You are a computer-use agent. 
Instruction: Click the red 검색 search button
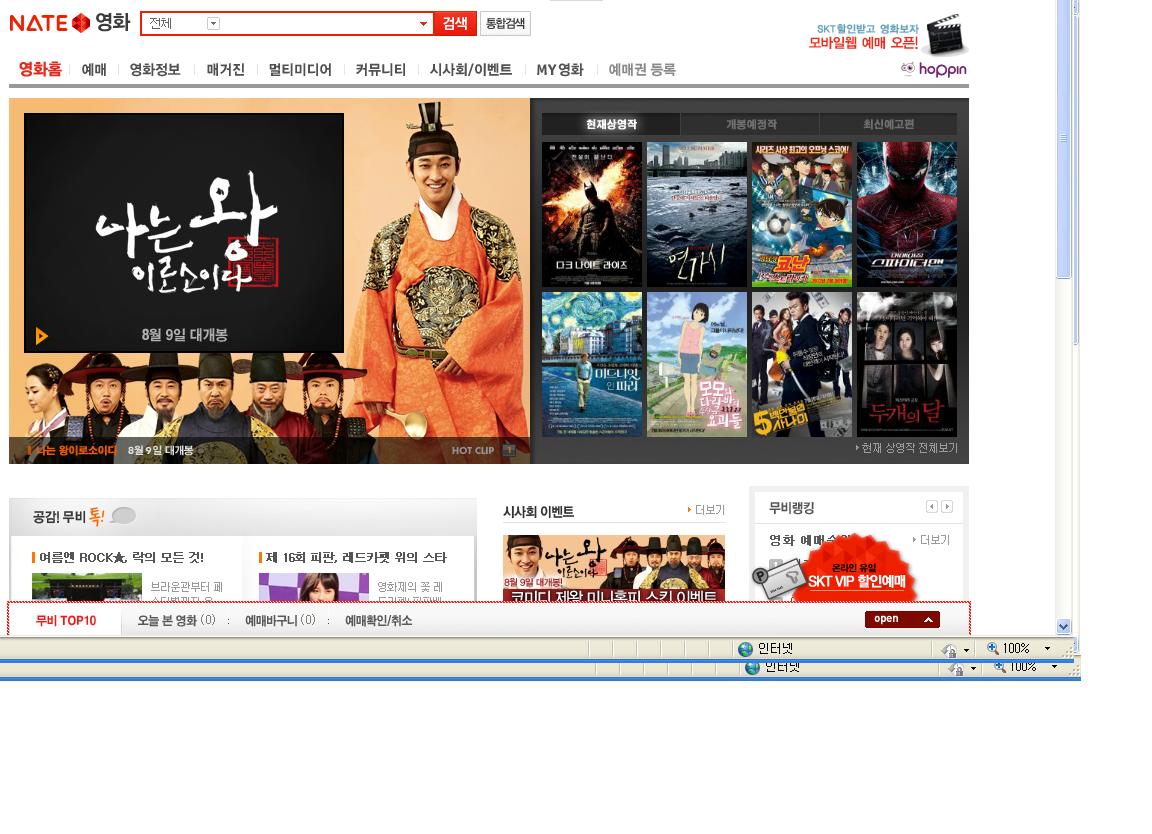point(455,23)
